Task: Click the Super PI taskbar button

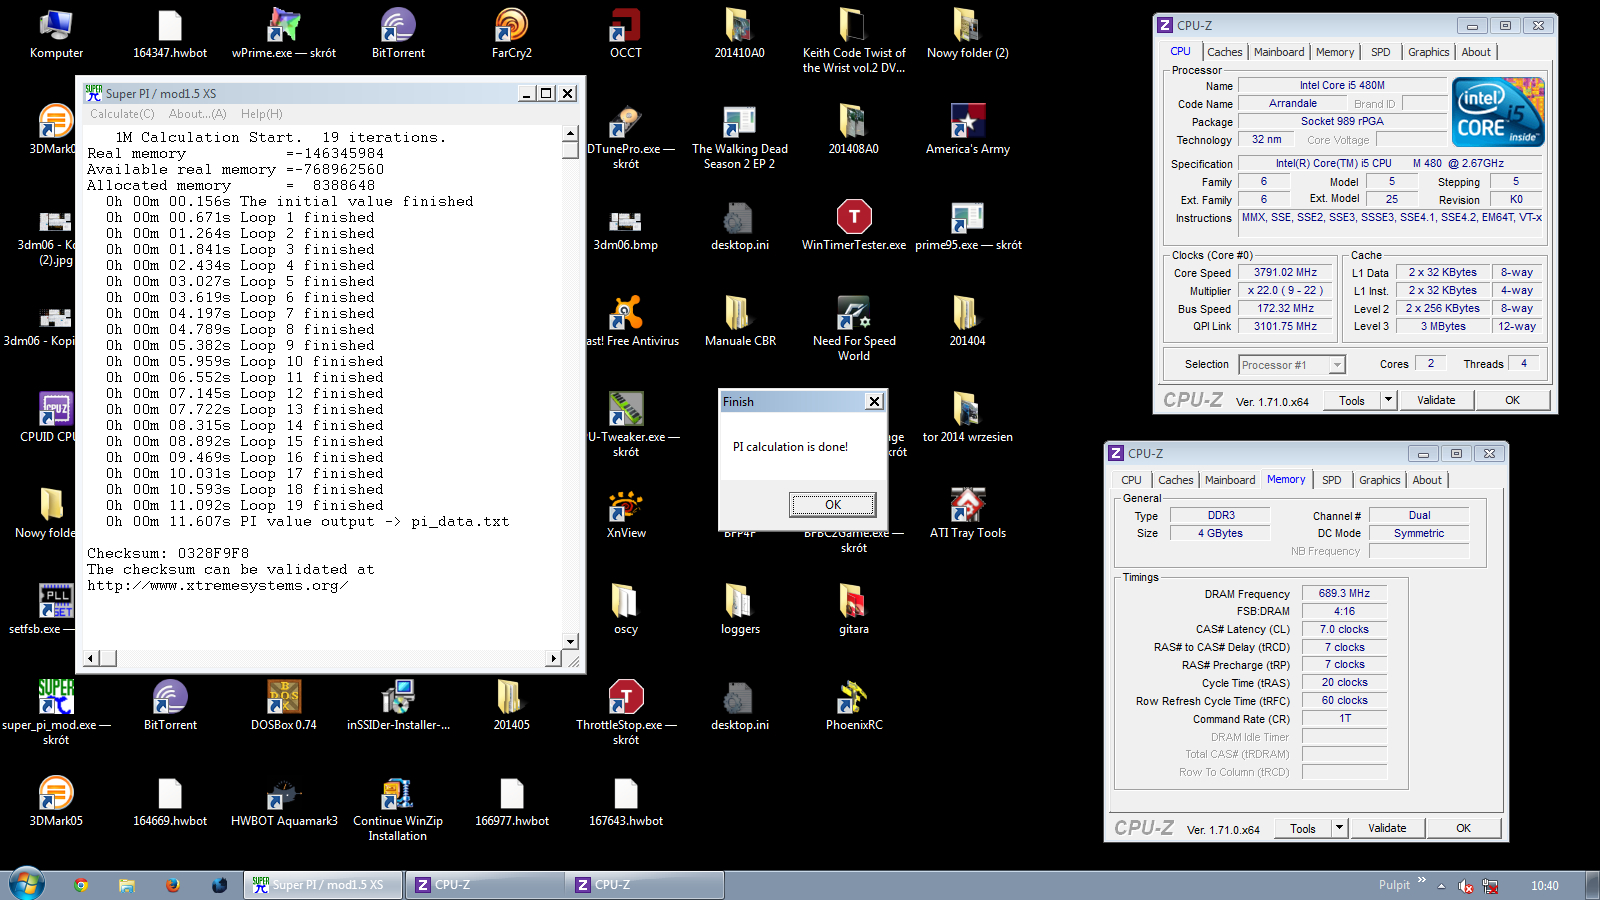Action: [x=323, y=885]
